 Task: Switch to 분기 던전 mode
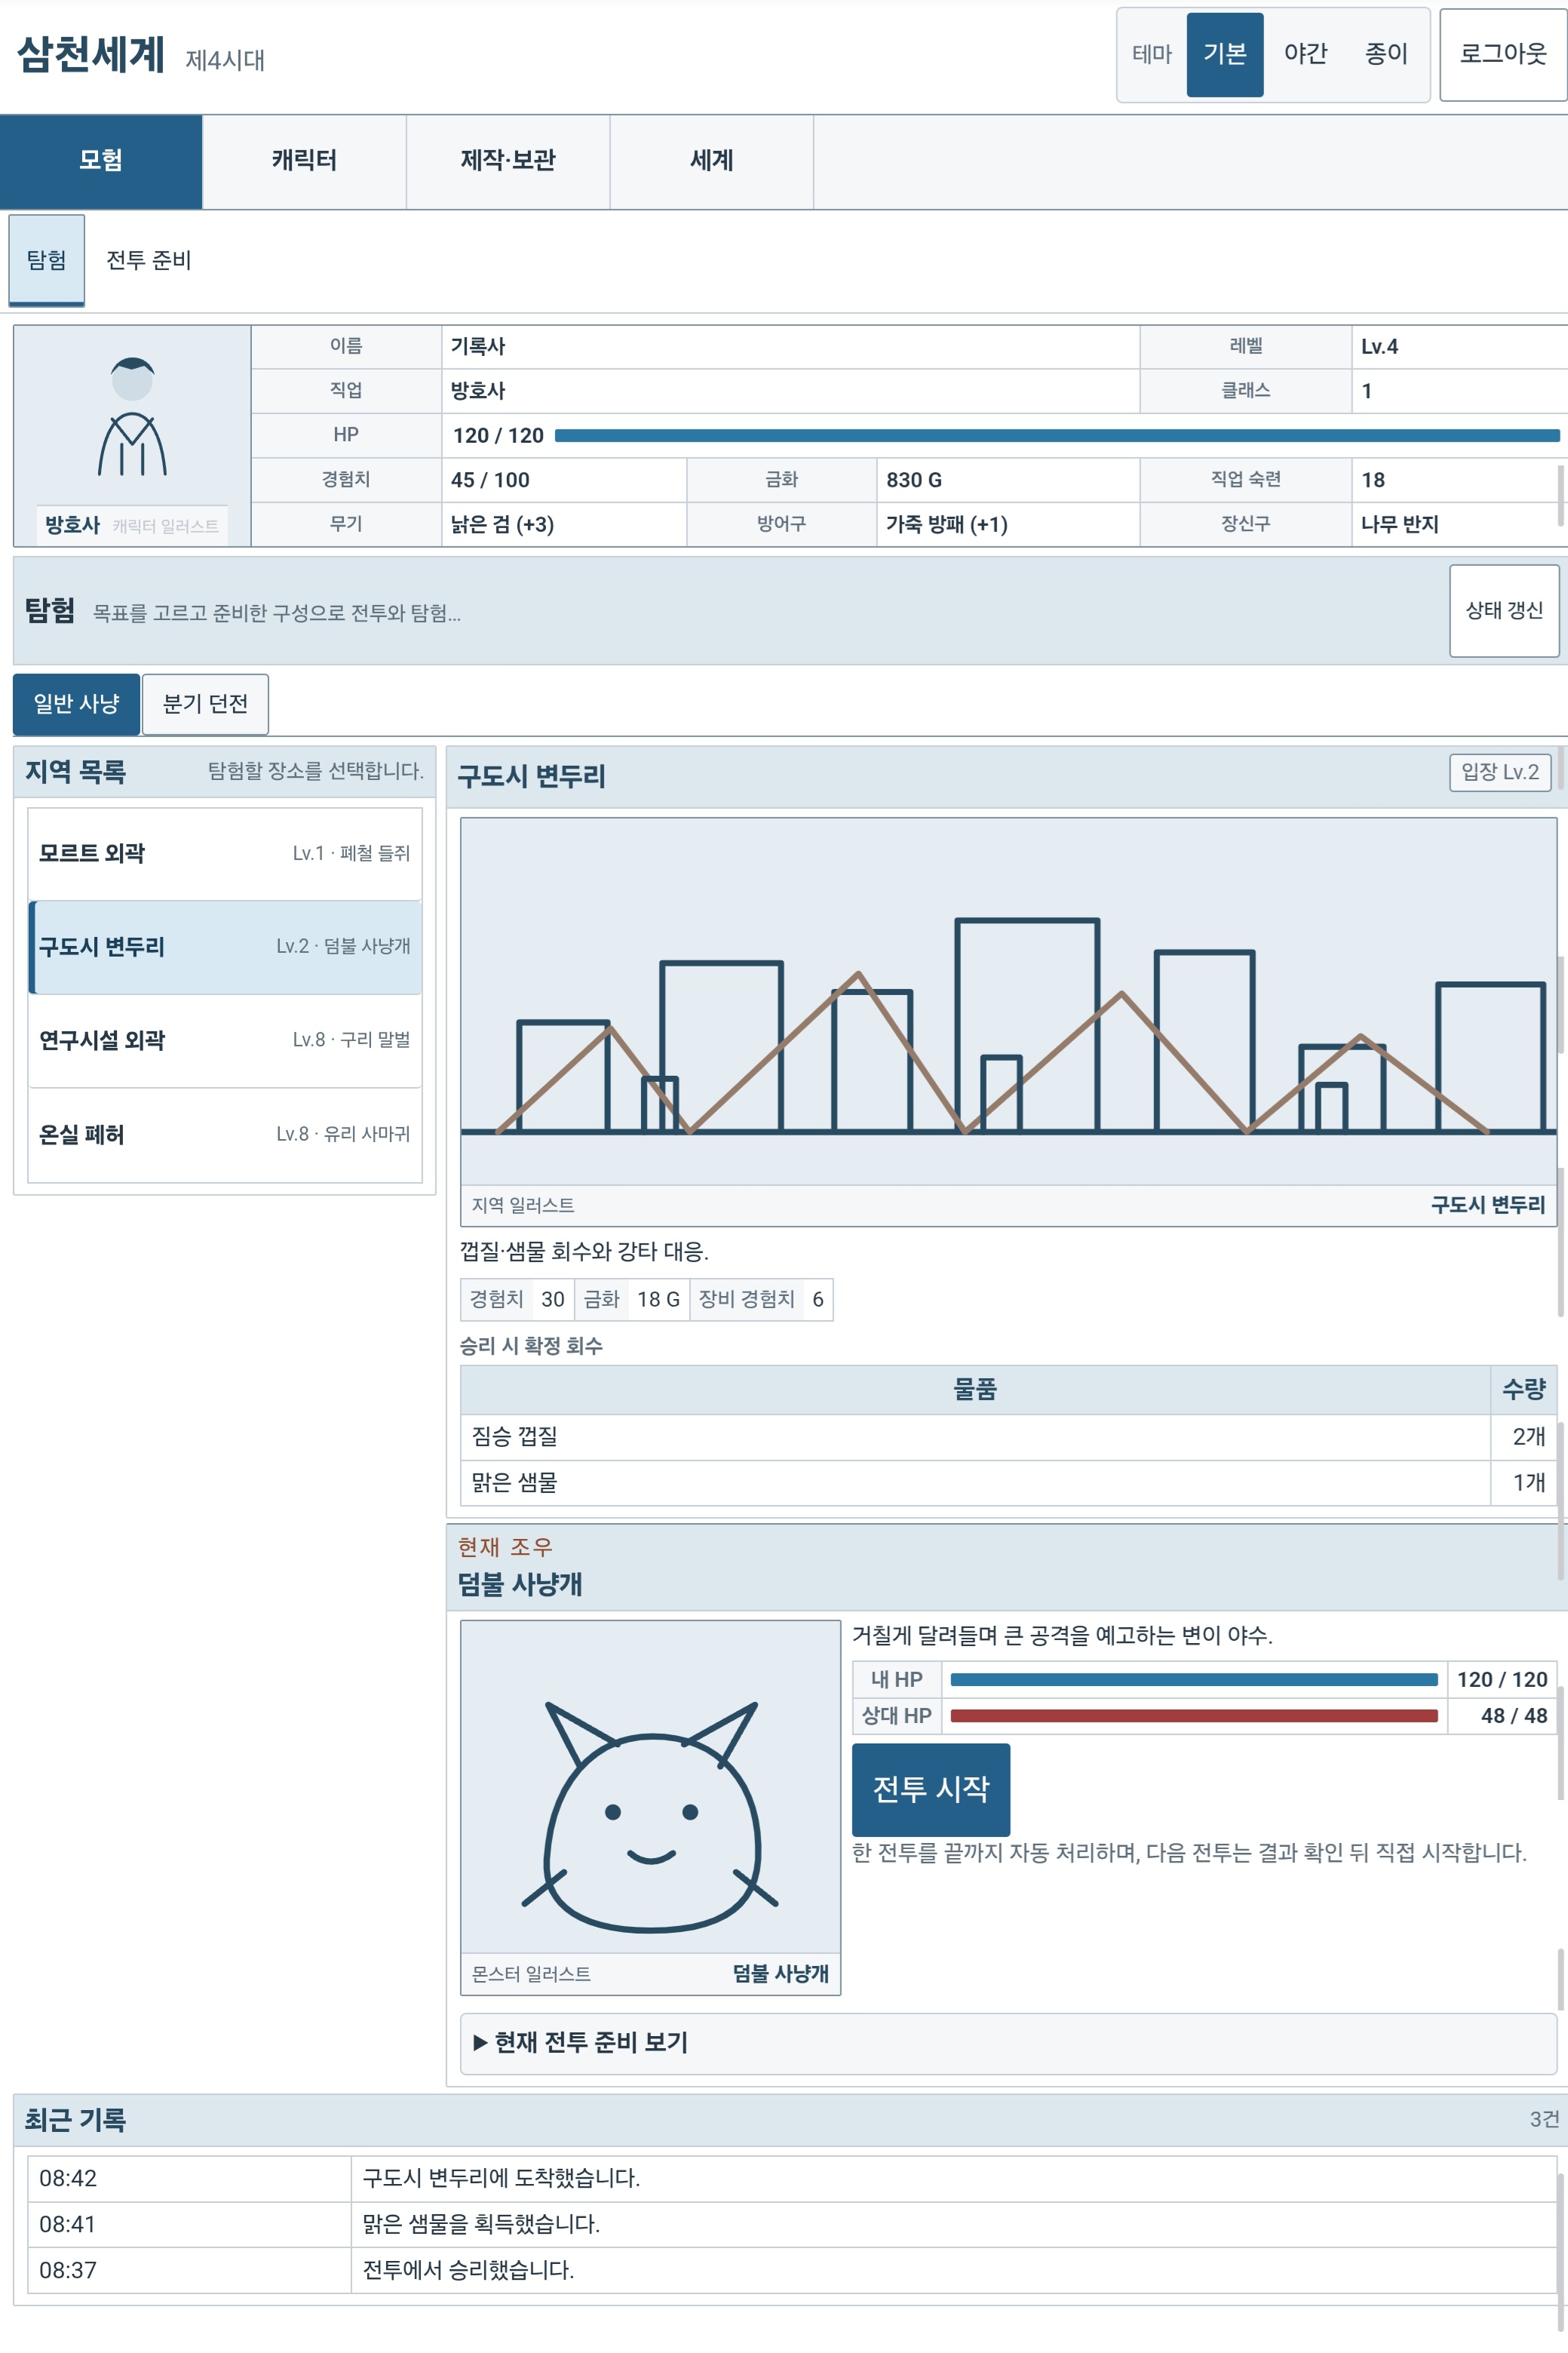pyautogui.click(x=205, y=704)
